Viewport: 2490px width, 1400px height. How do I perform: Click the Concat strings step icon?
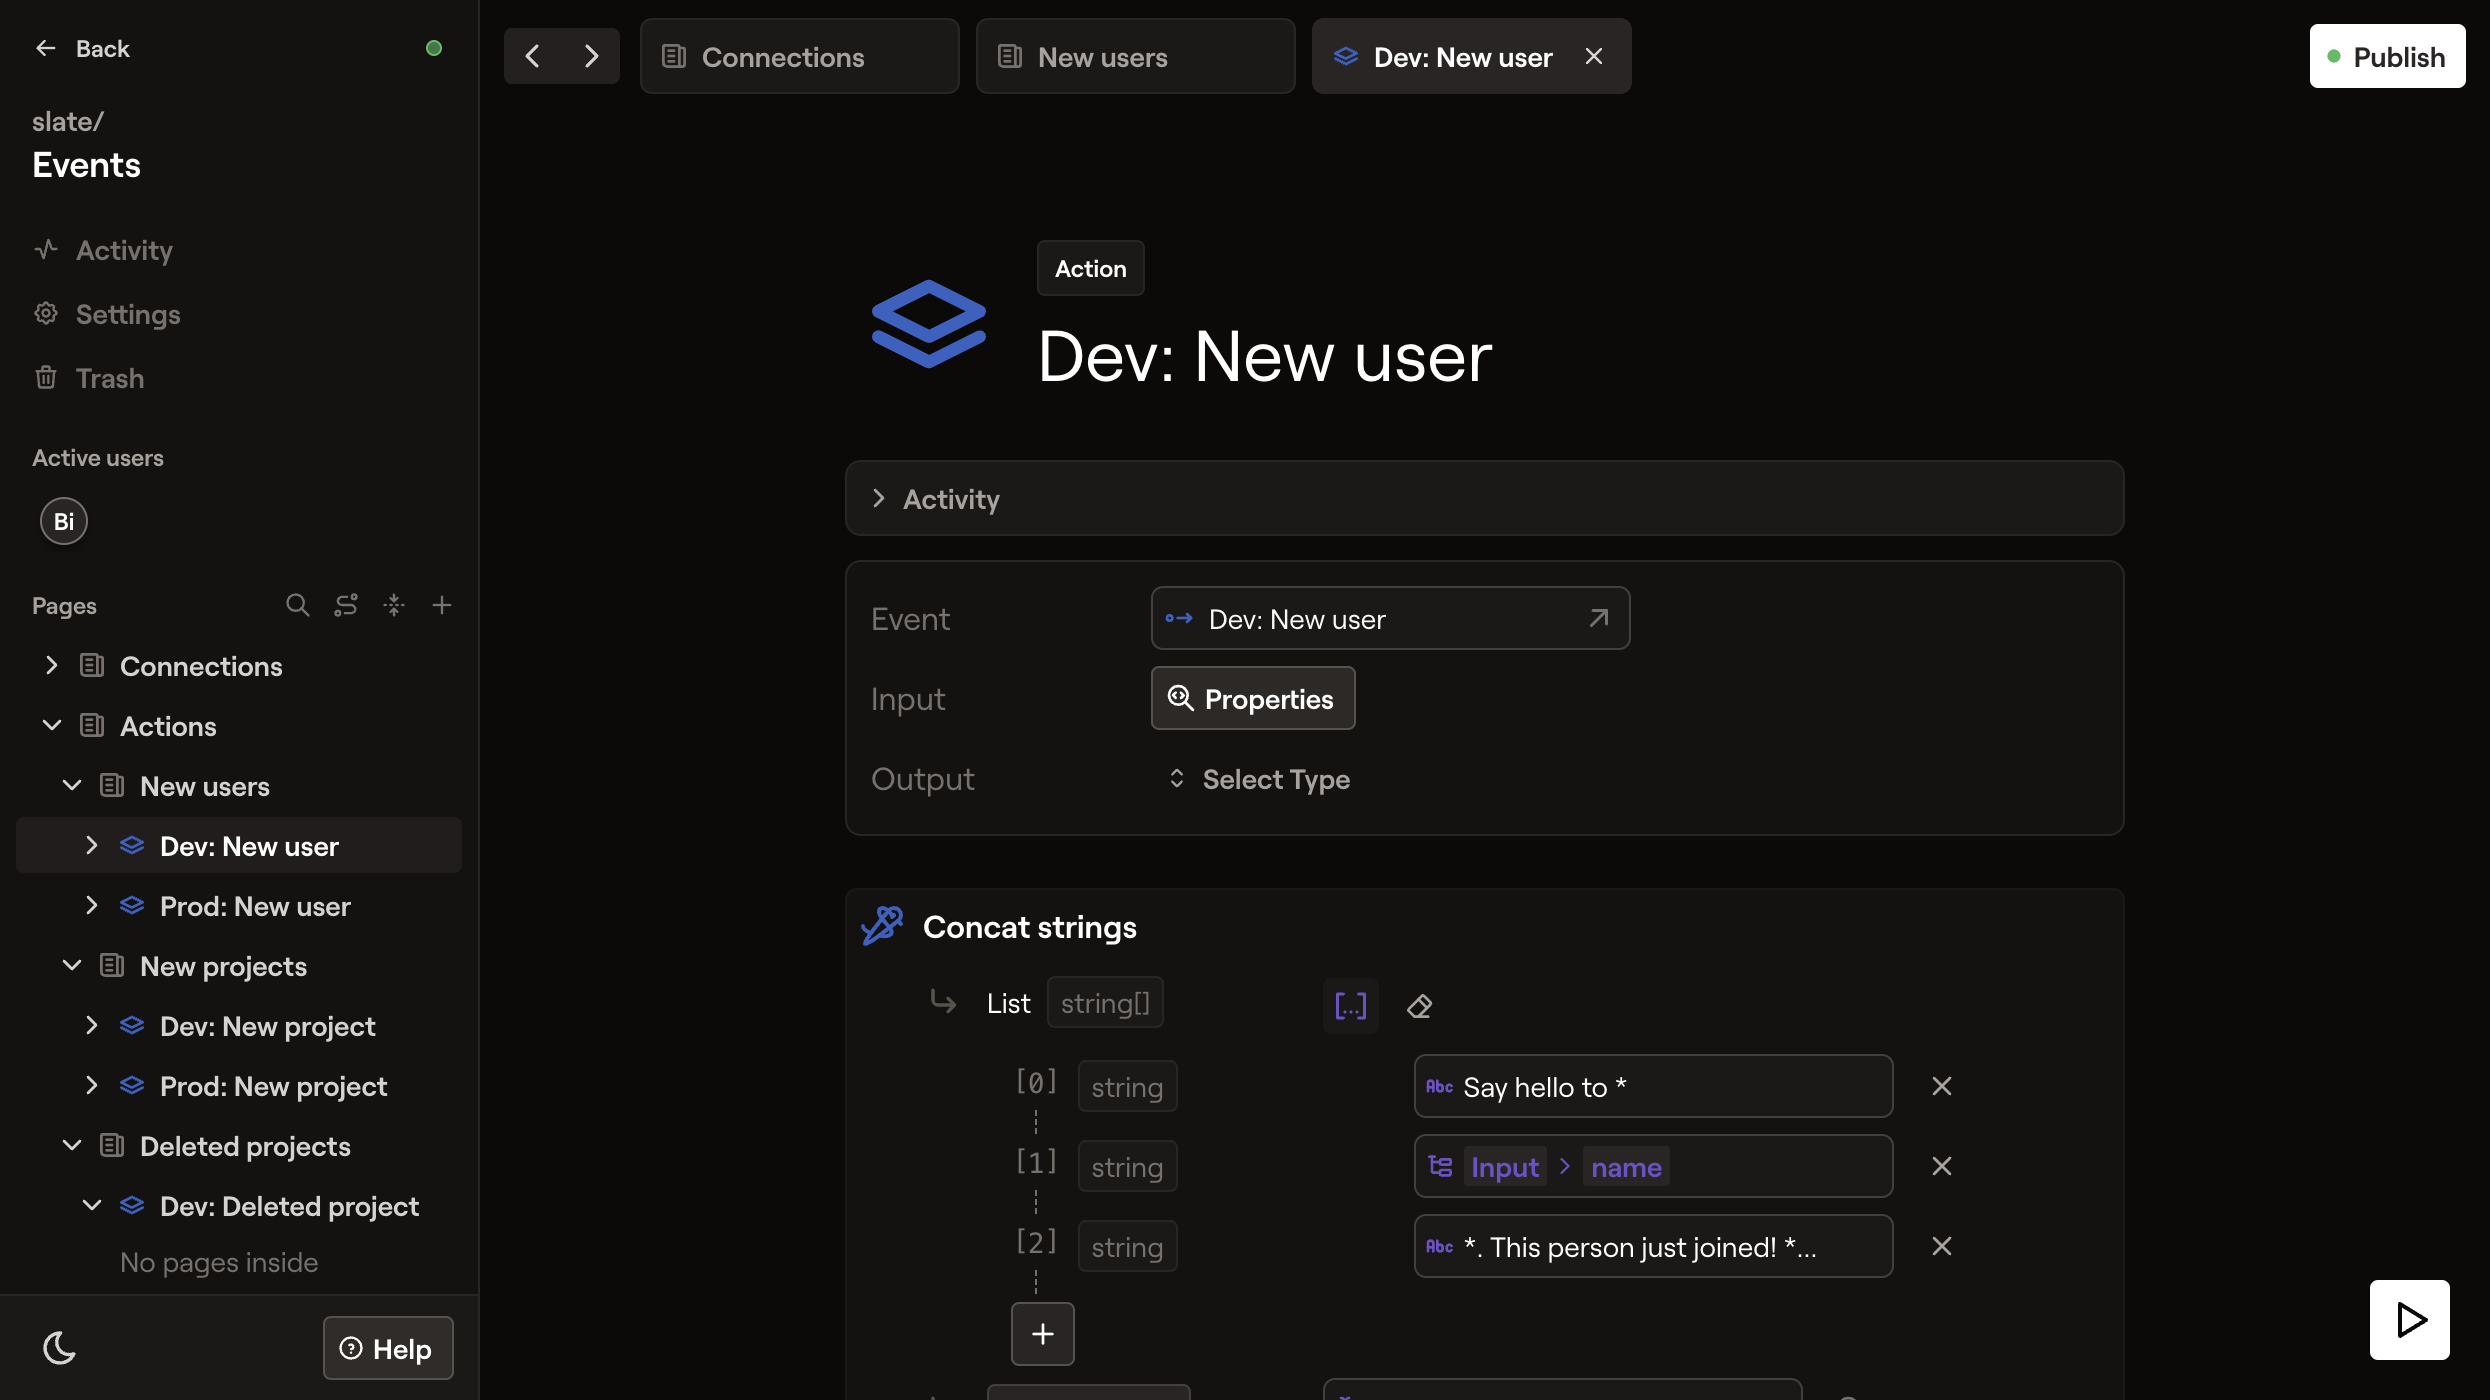[x=883, y=926]
